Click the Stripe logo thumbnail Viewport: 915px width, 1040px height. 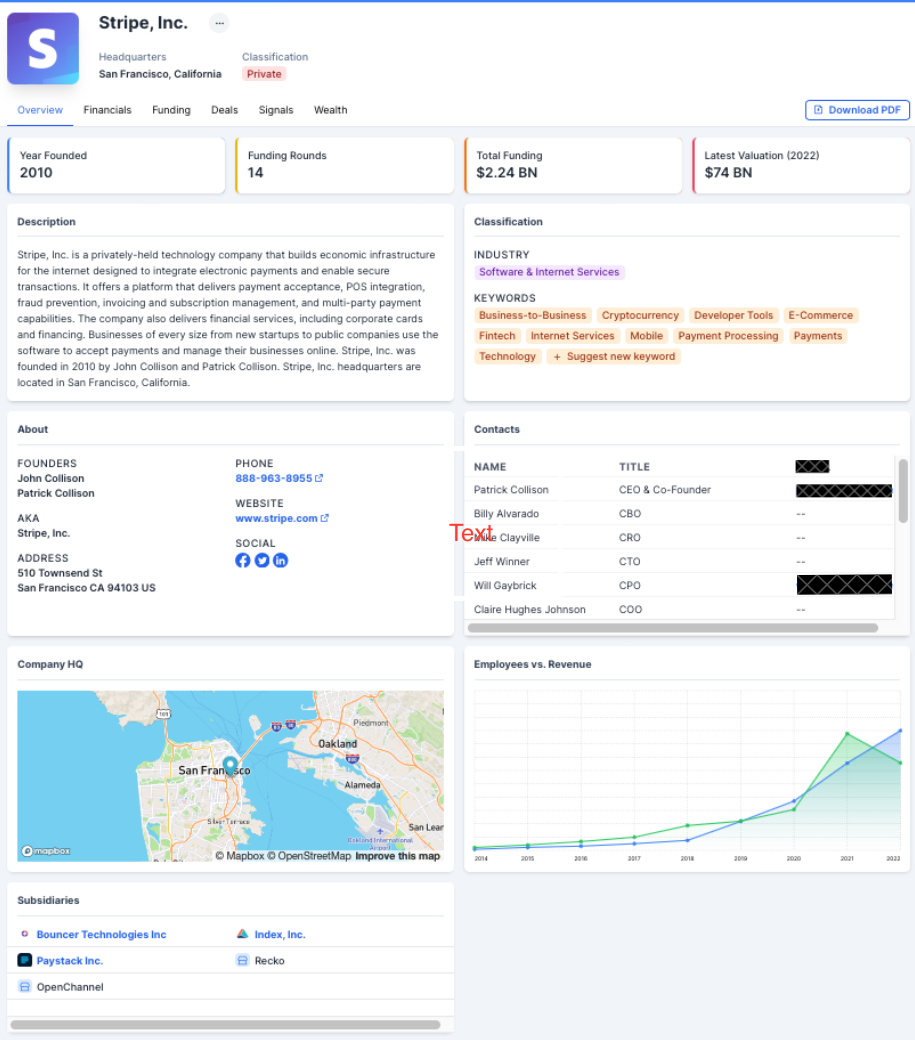(43, 48)
